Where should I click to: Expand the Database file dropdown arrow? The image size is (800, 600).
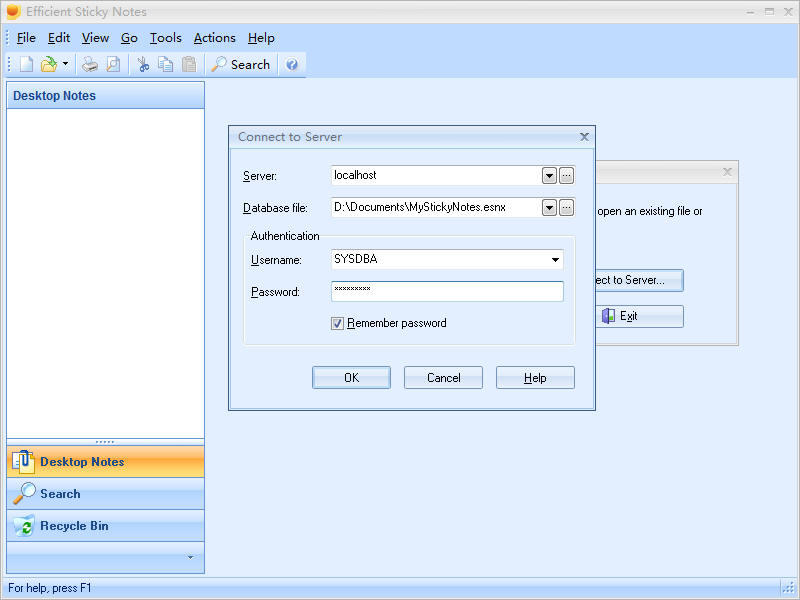click(549, 208)
